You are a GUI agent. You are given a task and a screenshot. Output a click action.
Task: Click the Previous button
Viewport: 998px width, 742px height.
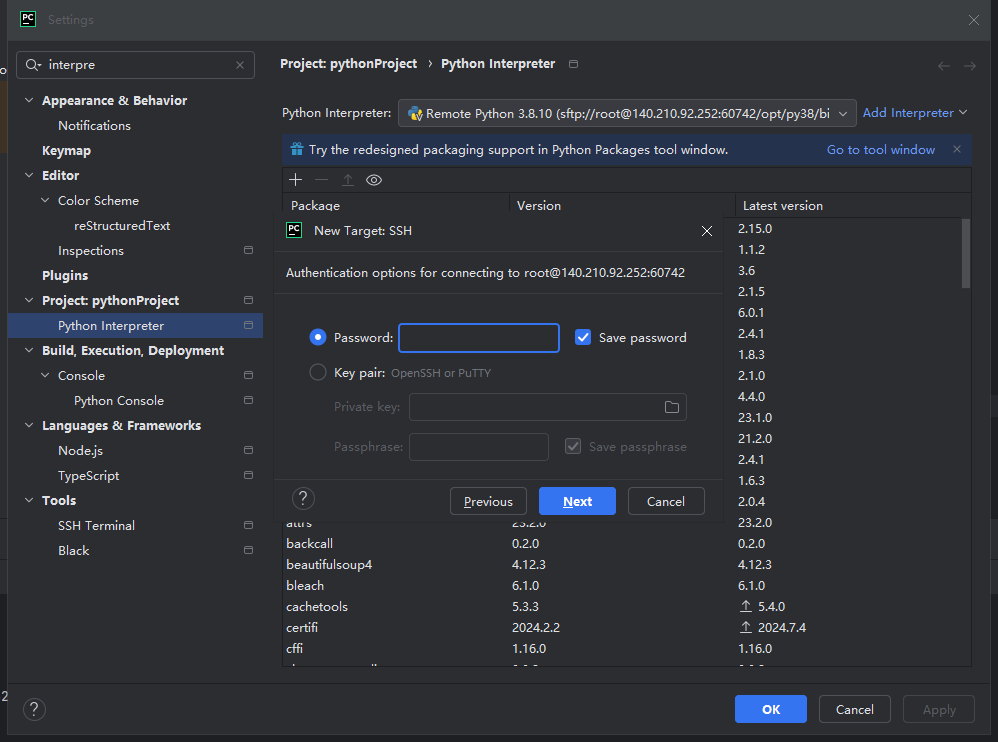click(x=488, y=501)
